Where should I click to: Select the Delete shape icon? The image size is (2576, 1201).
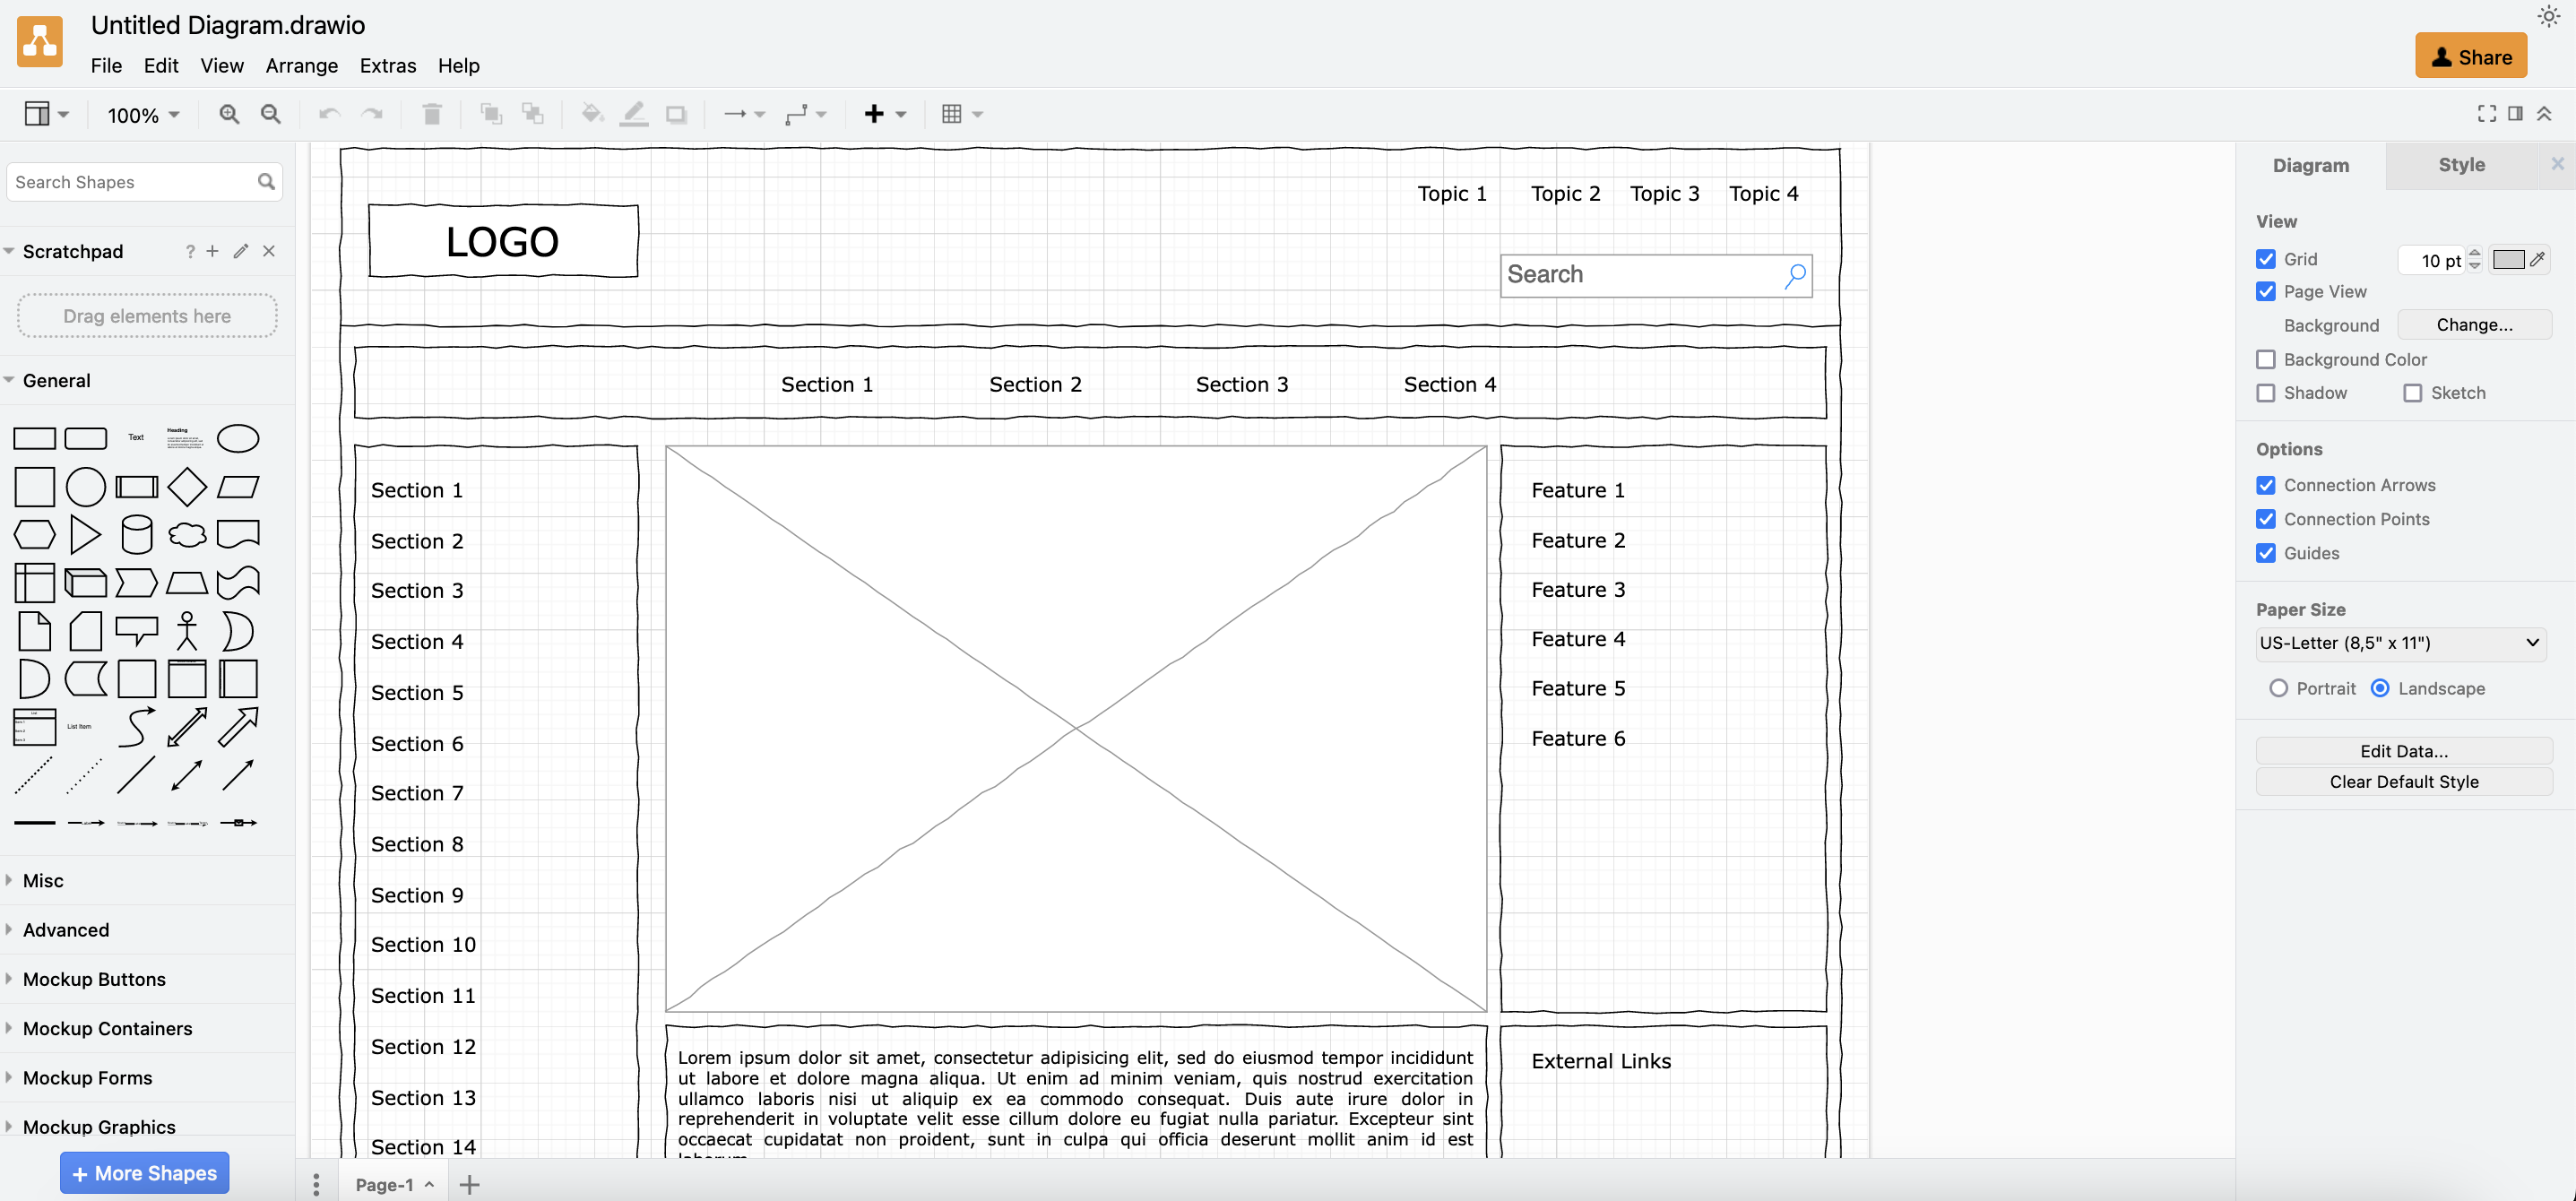click(x=432, y=112)
